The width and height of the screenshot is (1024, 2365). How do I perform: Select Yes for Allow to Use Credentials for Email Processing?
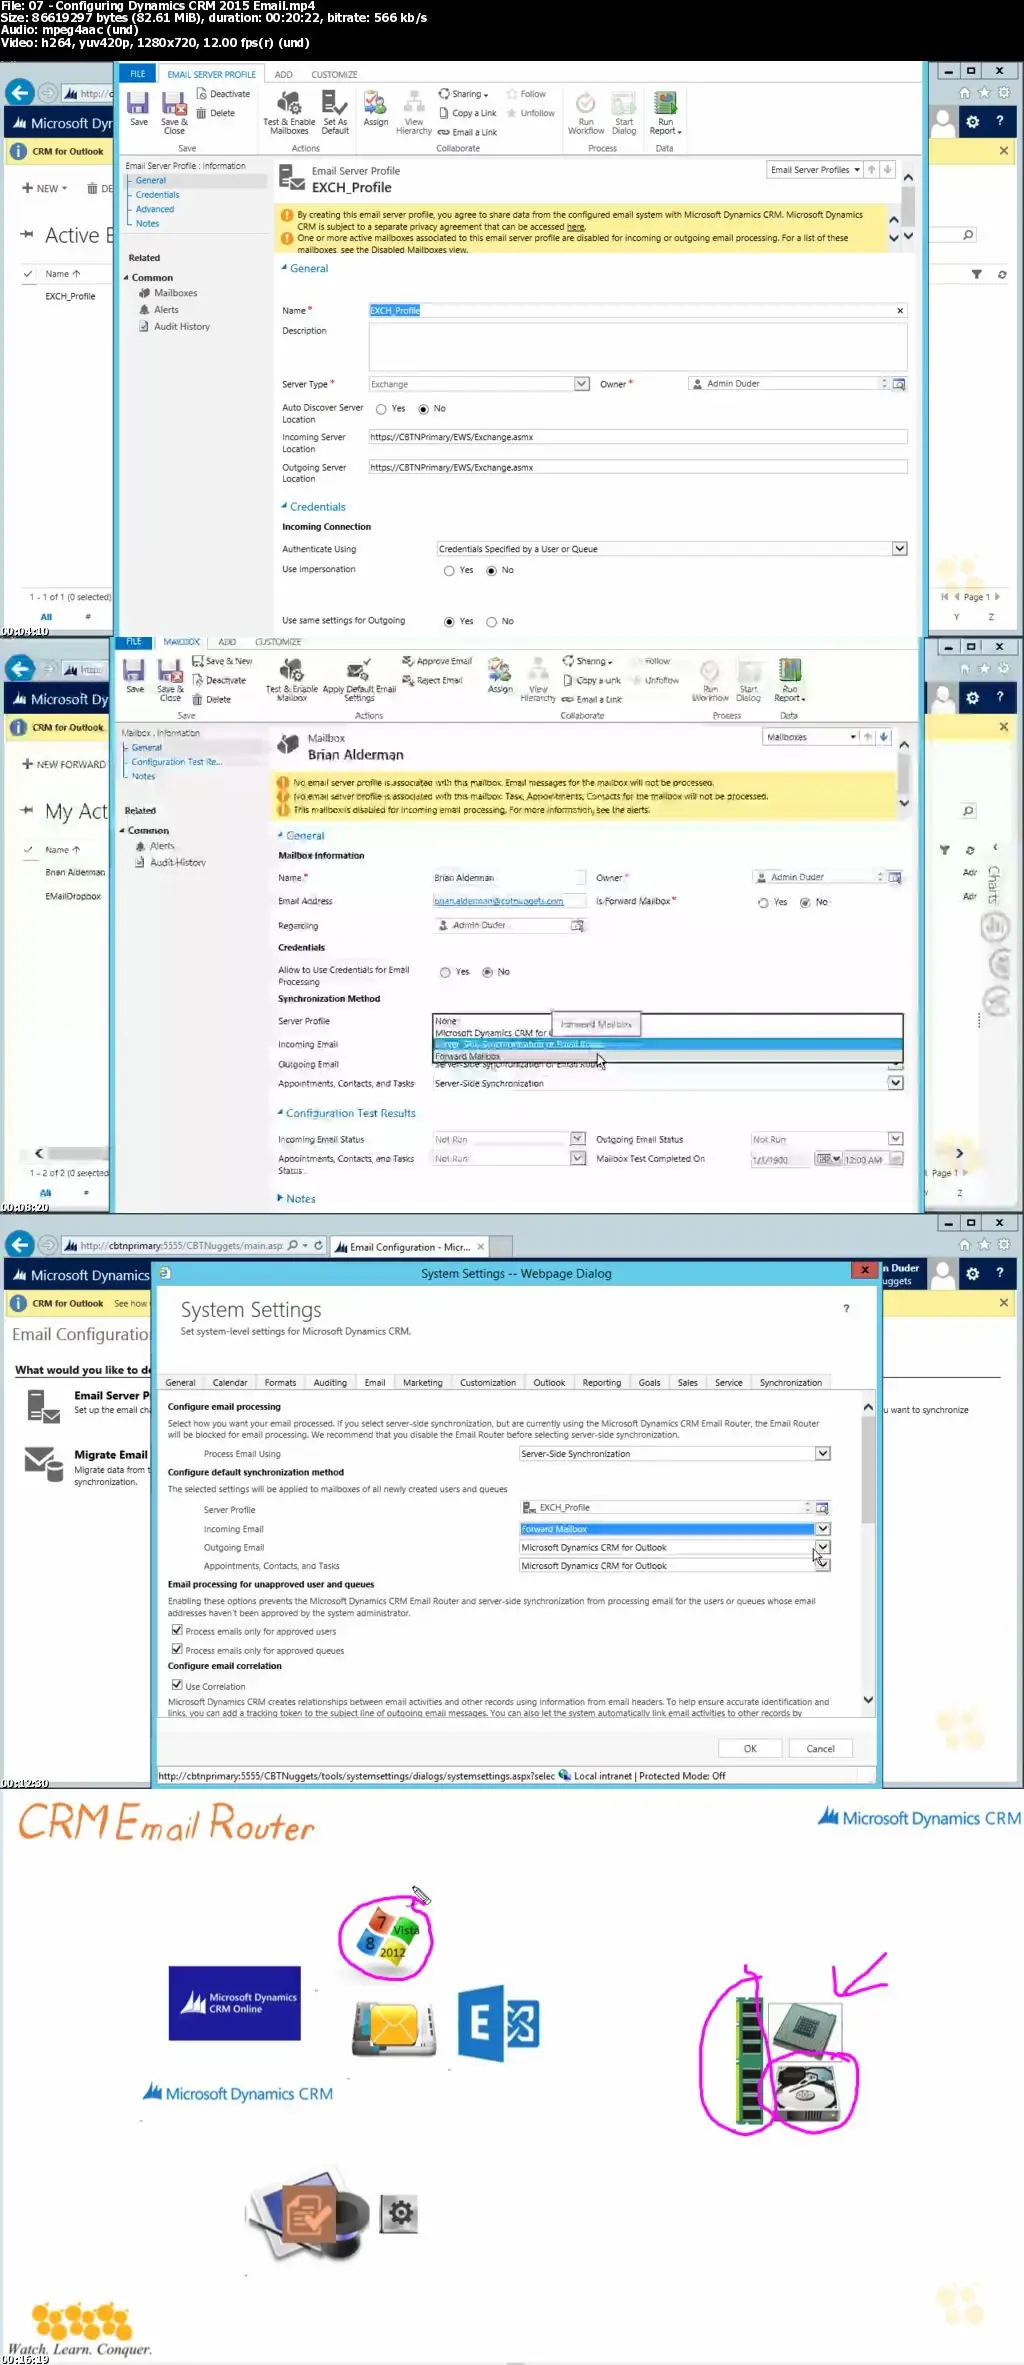click(x=445, y=972)
